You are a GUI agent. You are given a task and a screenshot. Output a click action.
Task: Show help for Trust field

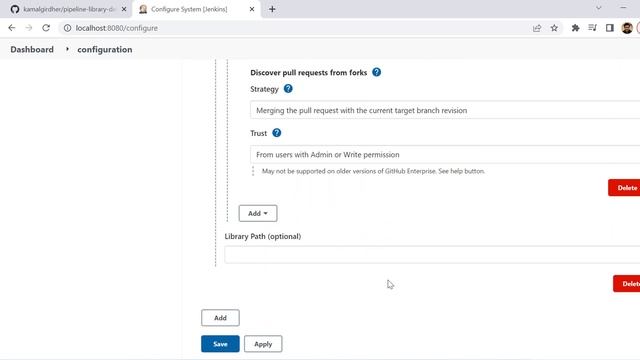(x=276, y=133)
